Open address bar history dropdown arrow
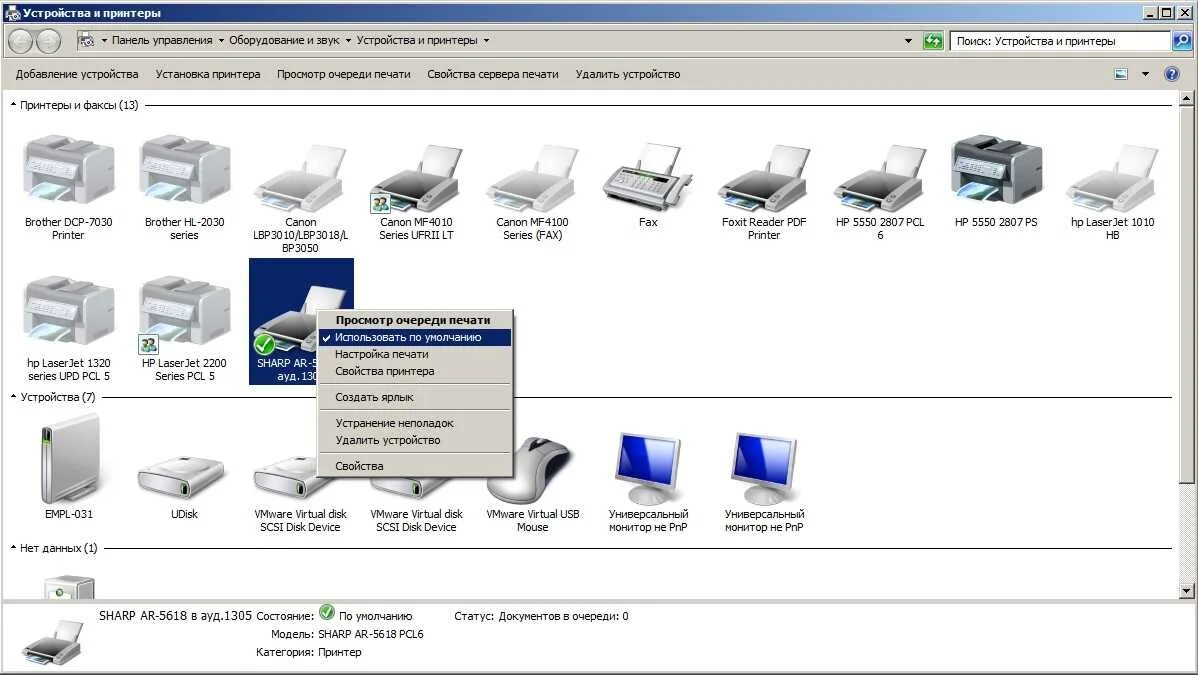 (x=908, y=41)
